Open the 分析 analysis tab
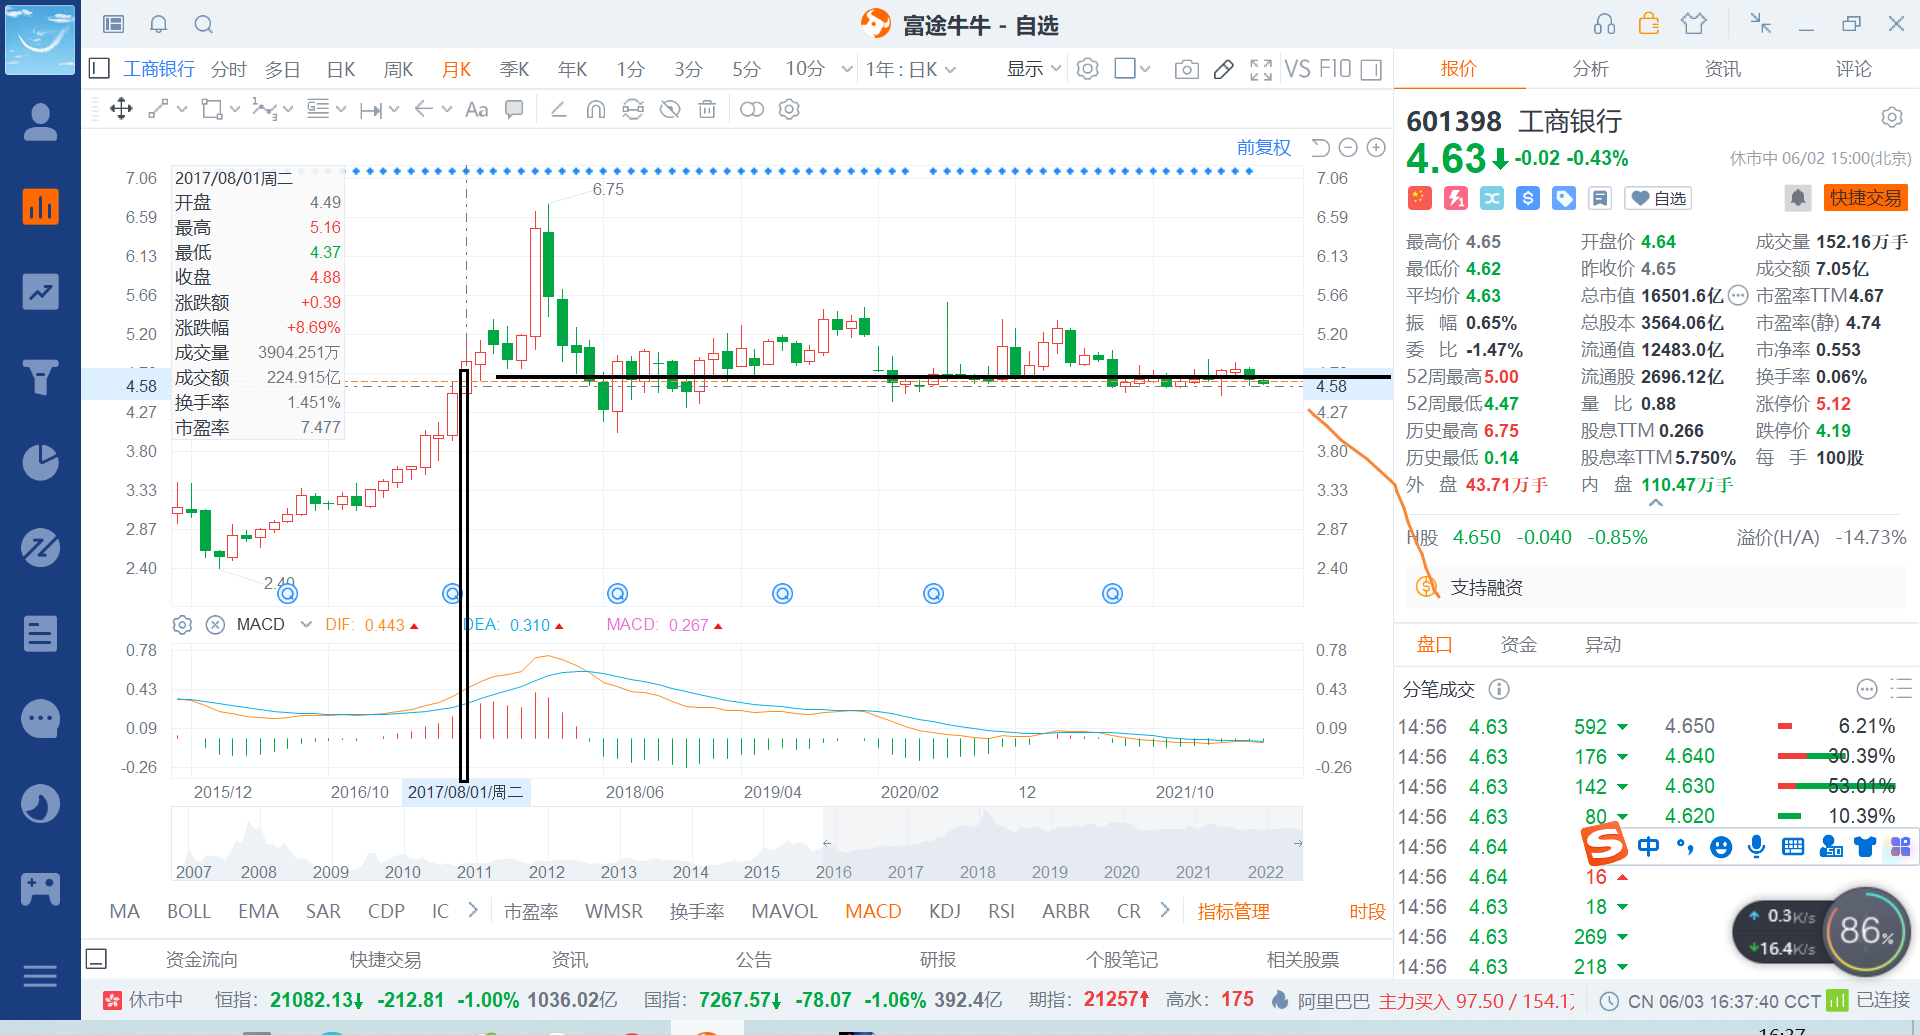Viewport: 1920px width, 1035px height. 1590,69
